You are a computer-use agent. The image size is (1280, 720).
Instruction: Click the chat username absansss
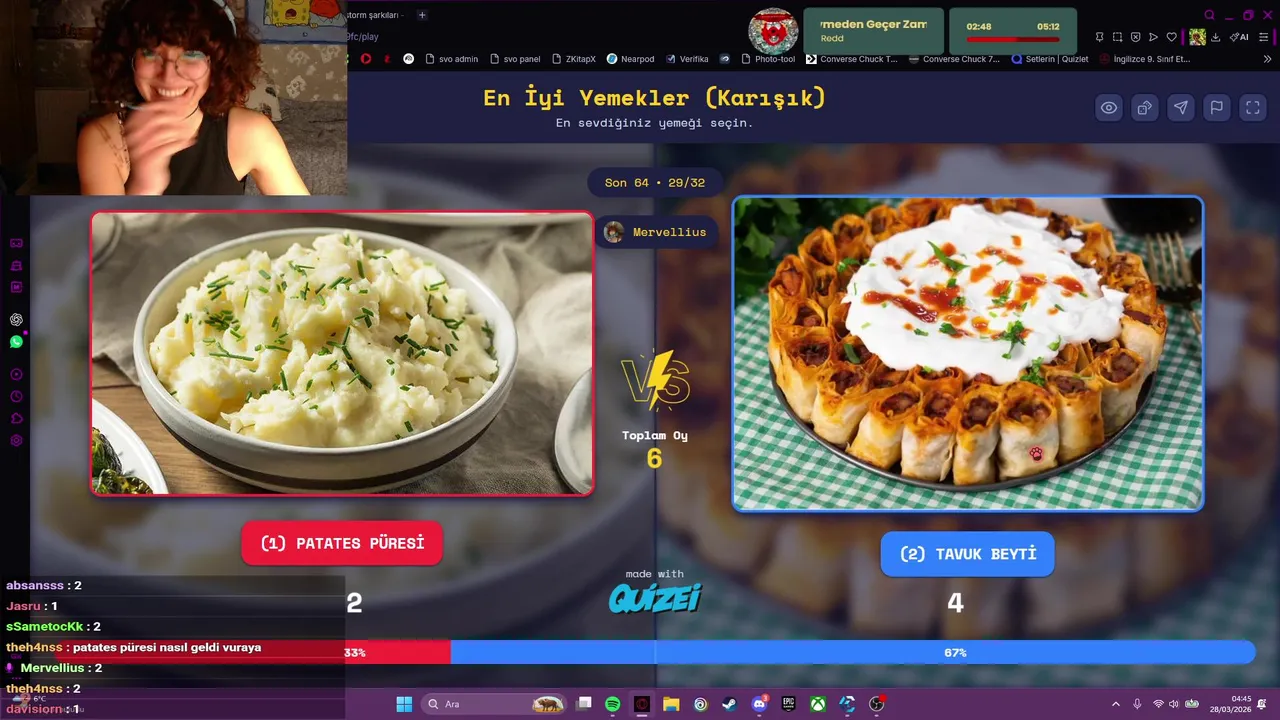click(x=35, y=586)
